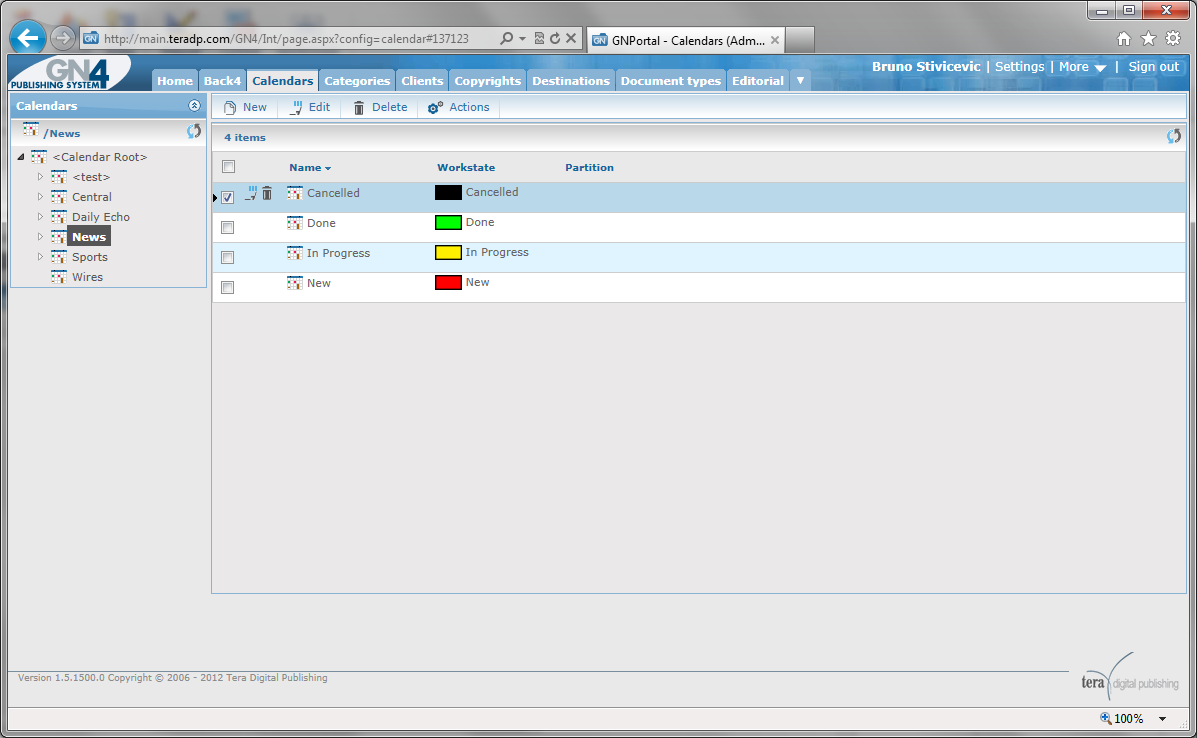Click the calendar icon beside New name
Screen dimensions: 1197x738
[x=295, y=283]
